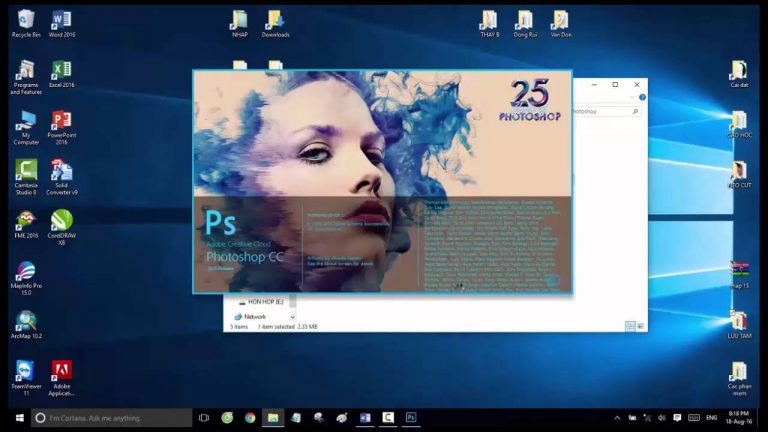Open the Dong Rui desktop folder
Image resolution: width=768 pixels, height=432 pixels.
(525, 24)
